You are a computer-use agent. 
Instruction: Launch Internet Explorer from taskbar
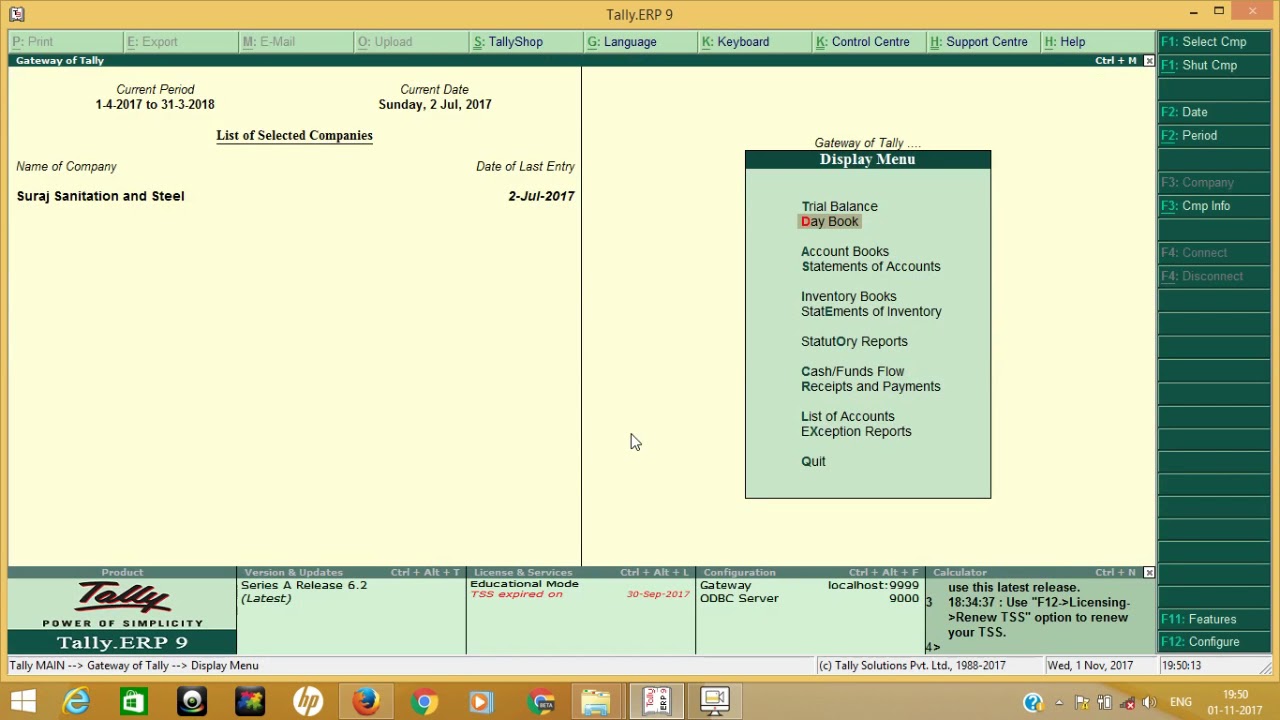(x=76, y=702)
